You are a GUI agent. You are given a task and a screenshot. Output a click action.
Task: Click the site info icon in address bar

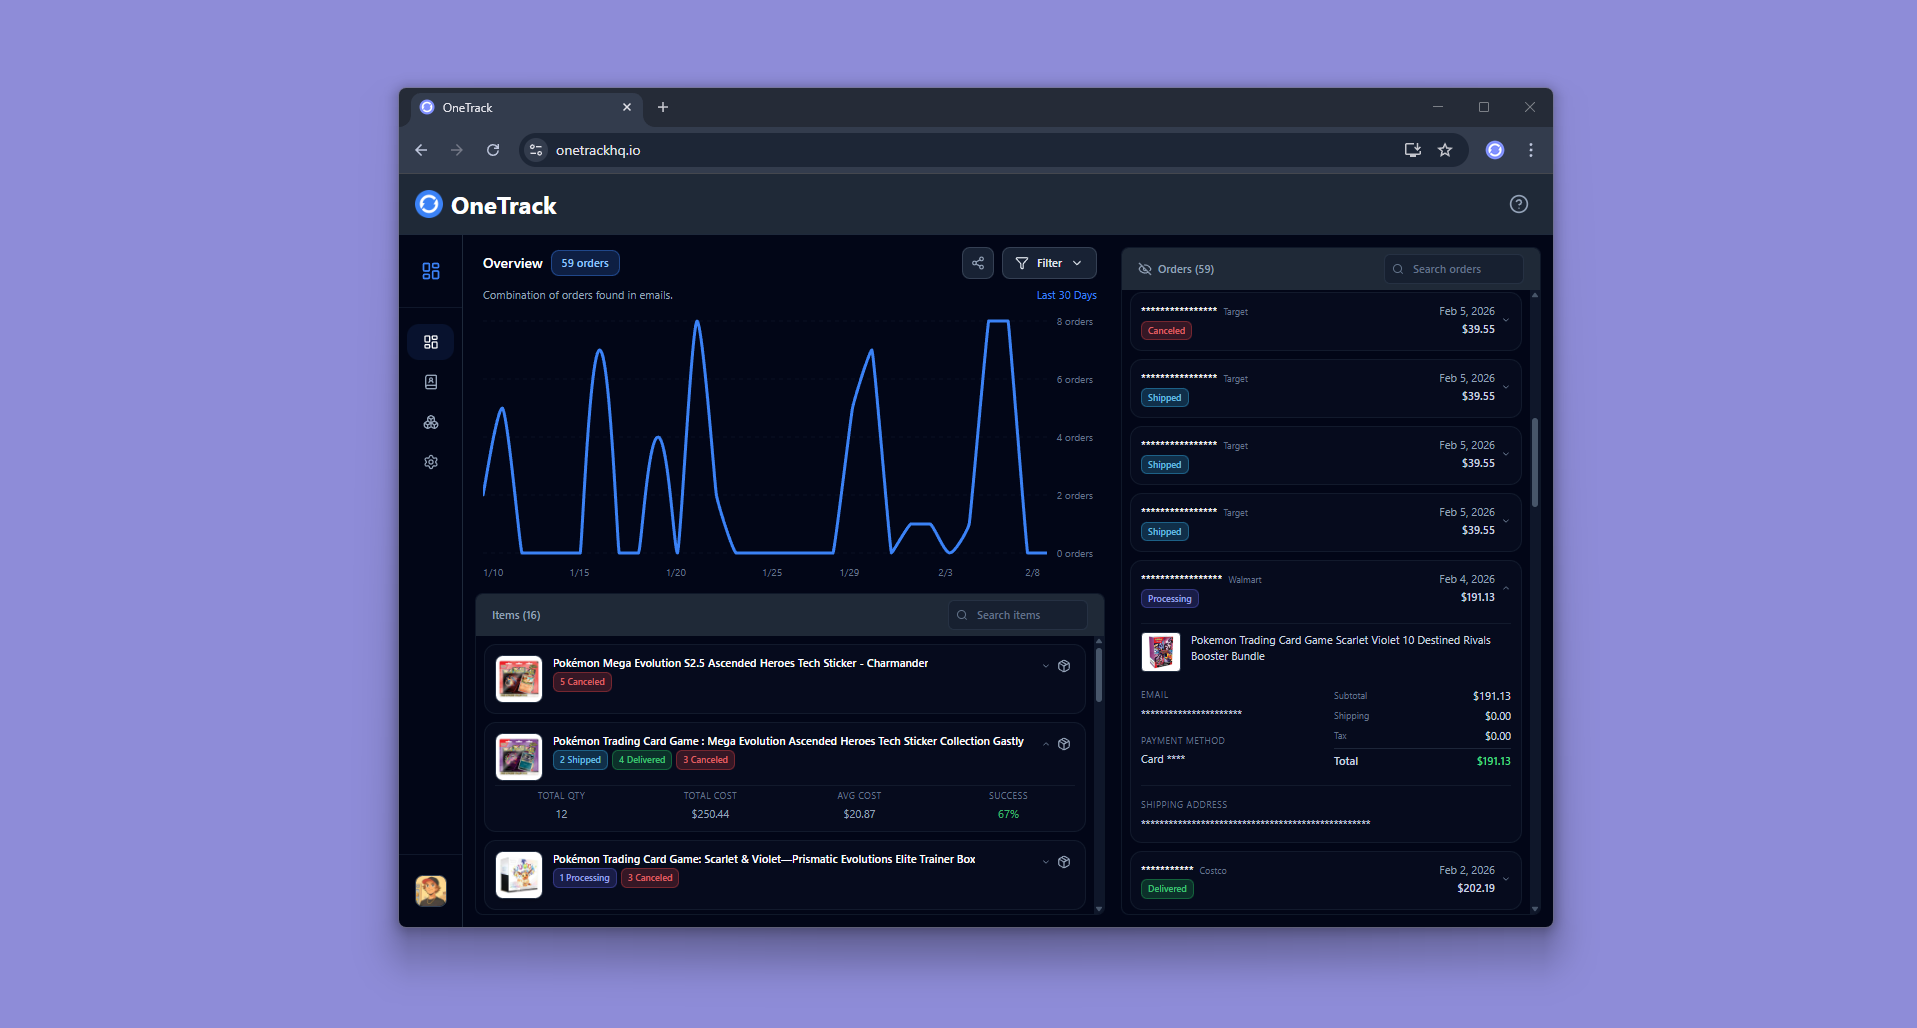coord(536,150)
